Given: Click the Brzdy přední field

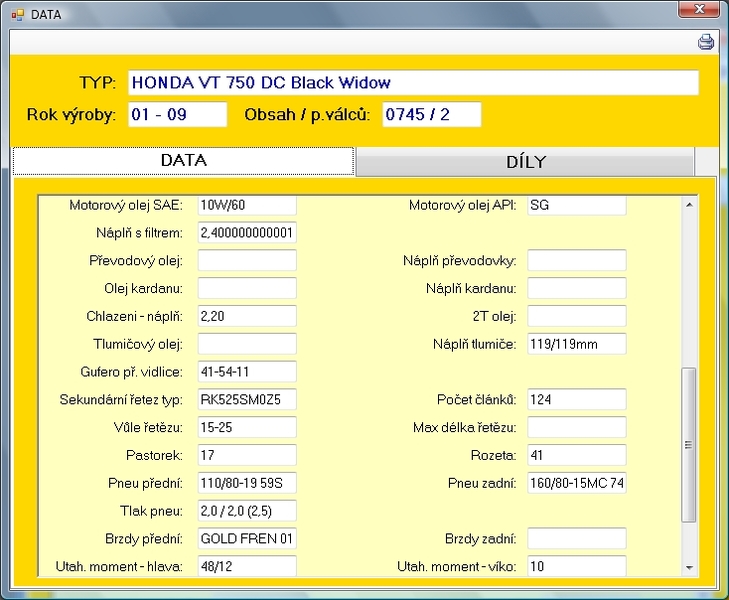Looking at the screenshot, I should click(x=247, y=538).
